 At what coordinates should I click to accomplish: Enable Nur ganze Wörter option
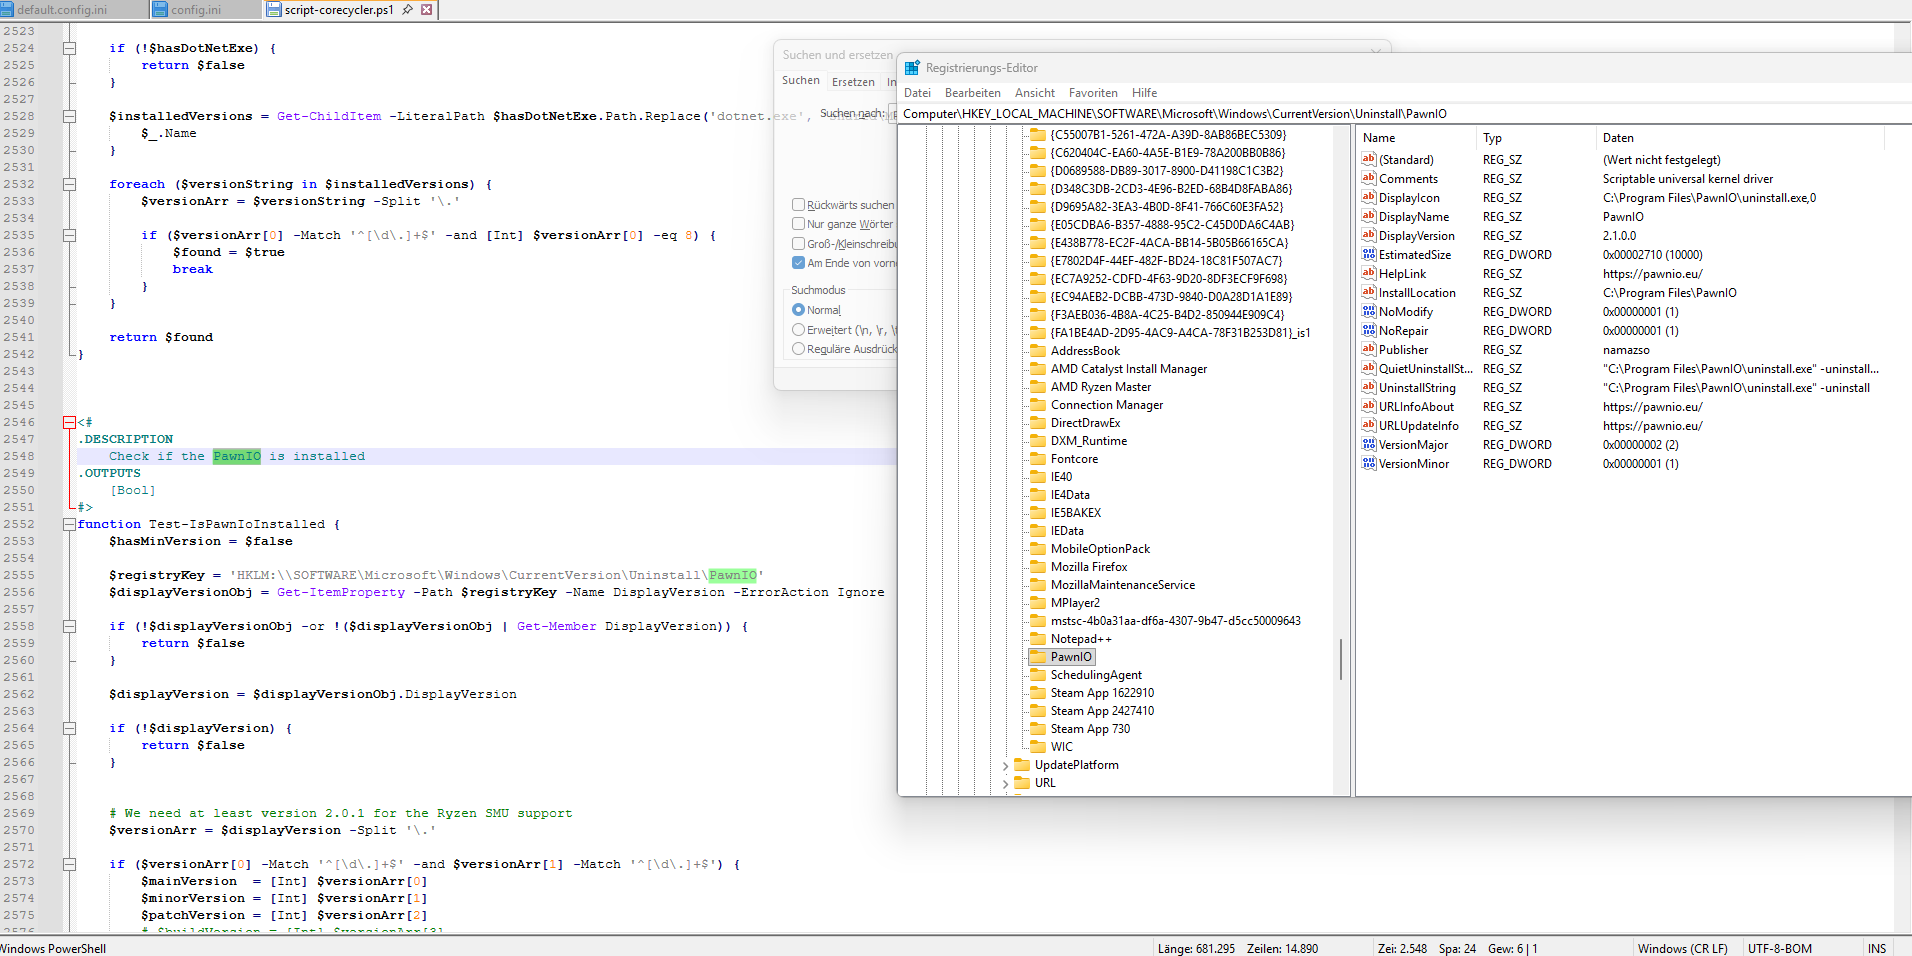pyautogui.click(x=797, y=223)
